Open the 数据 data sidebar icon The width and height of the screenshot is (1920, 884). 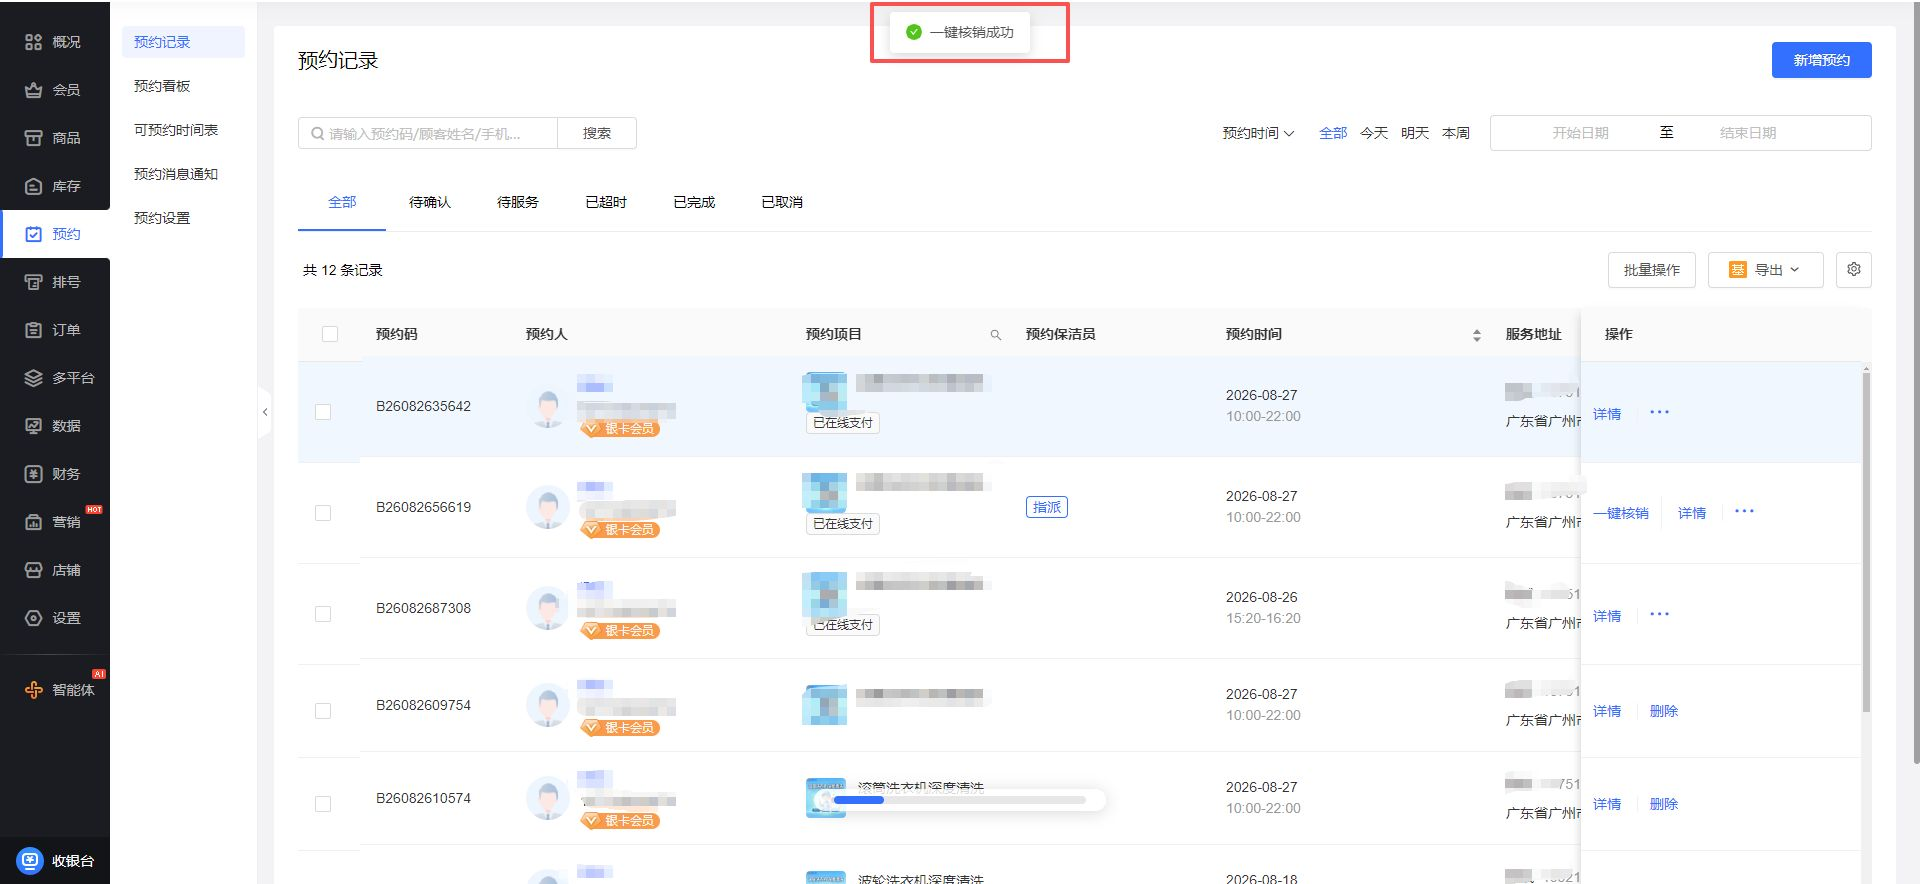tap(33, 426)
